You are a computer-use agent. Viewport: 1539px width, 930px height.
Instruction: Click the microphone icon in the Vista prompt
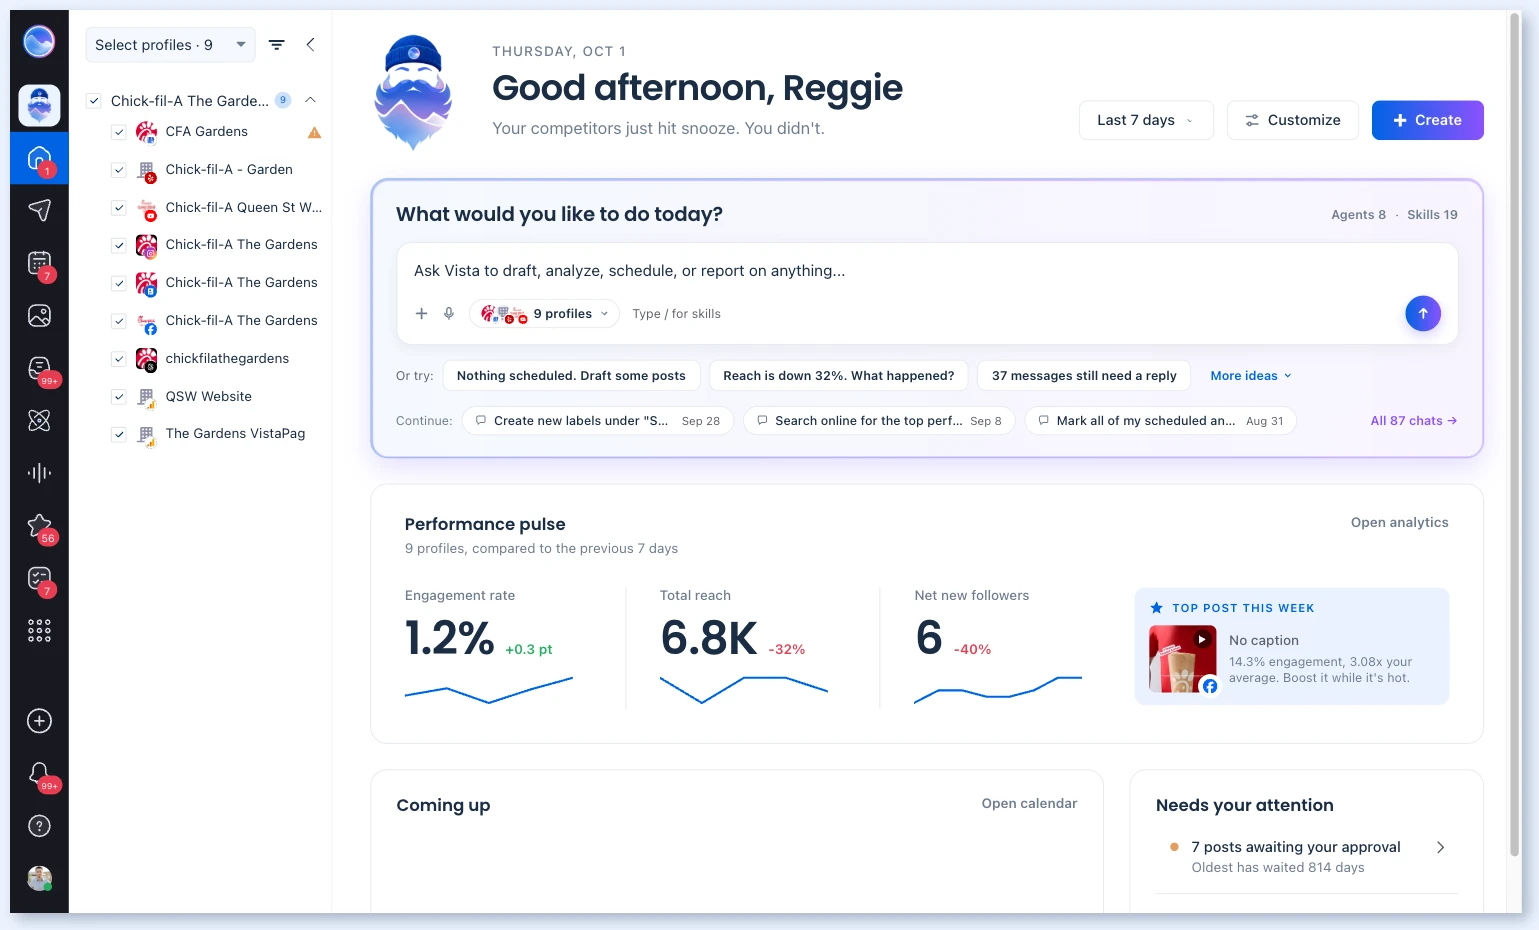[449, 314]
